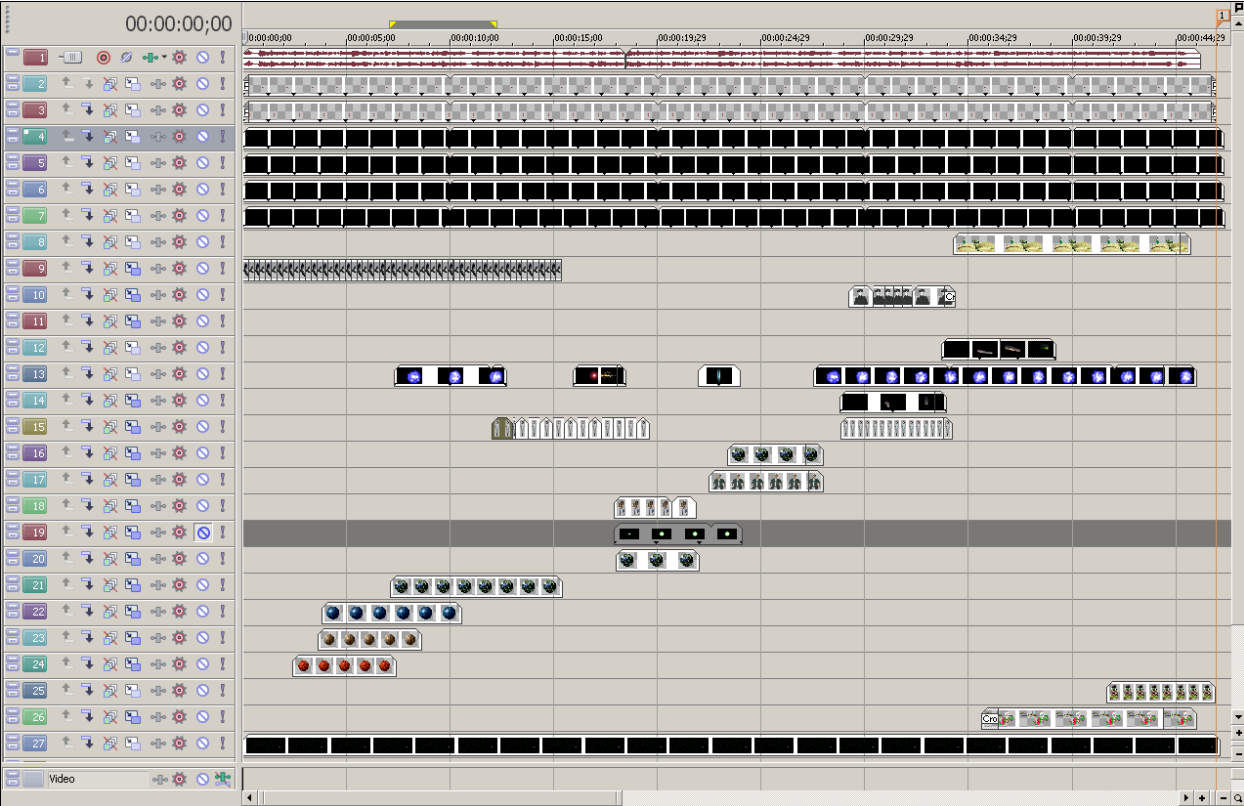Image resolution: width=1244 pixels, height=806 pixels.
Task: Zoom in time with the plus button
Action: [1202, 798]
